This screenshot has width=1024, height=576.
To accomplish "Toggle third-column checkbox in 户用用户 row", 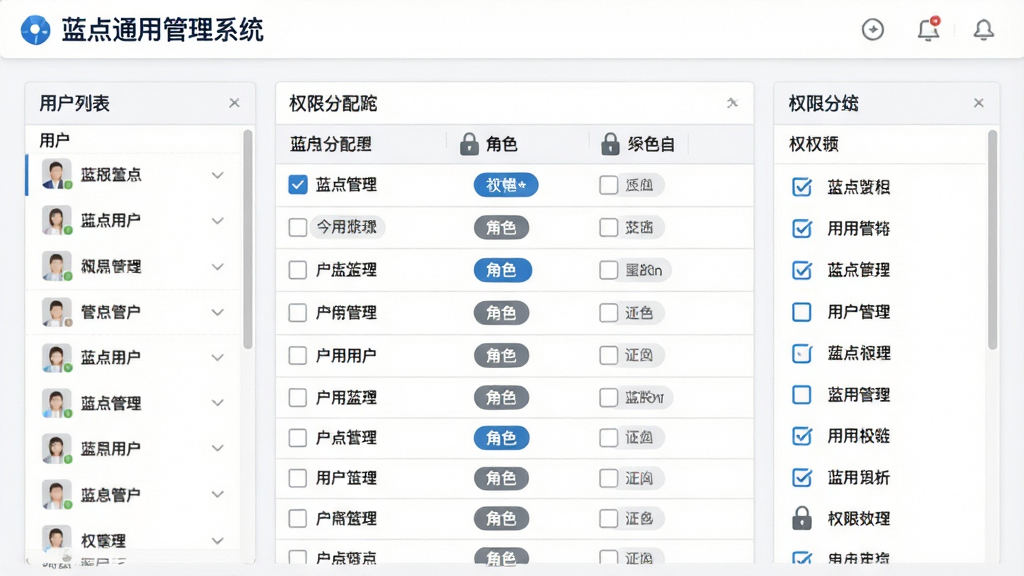I will click(609, 355).
